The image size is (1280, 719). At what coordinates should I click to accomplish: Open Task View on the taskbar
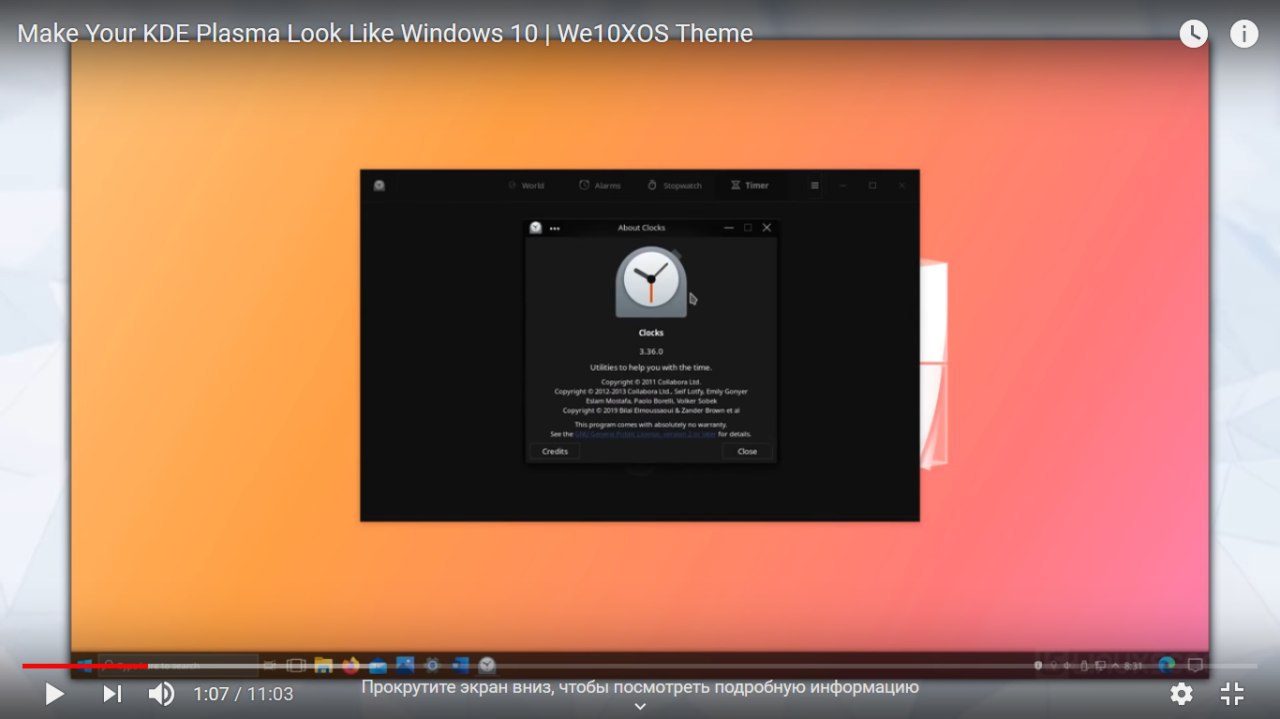point(296,665)
